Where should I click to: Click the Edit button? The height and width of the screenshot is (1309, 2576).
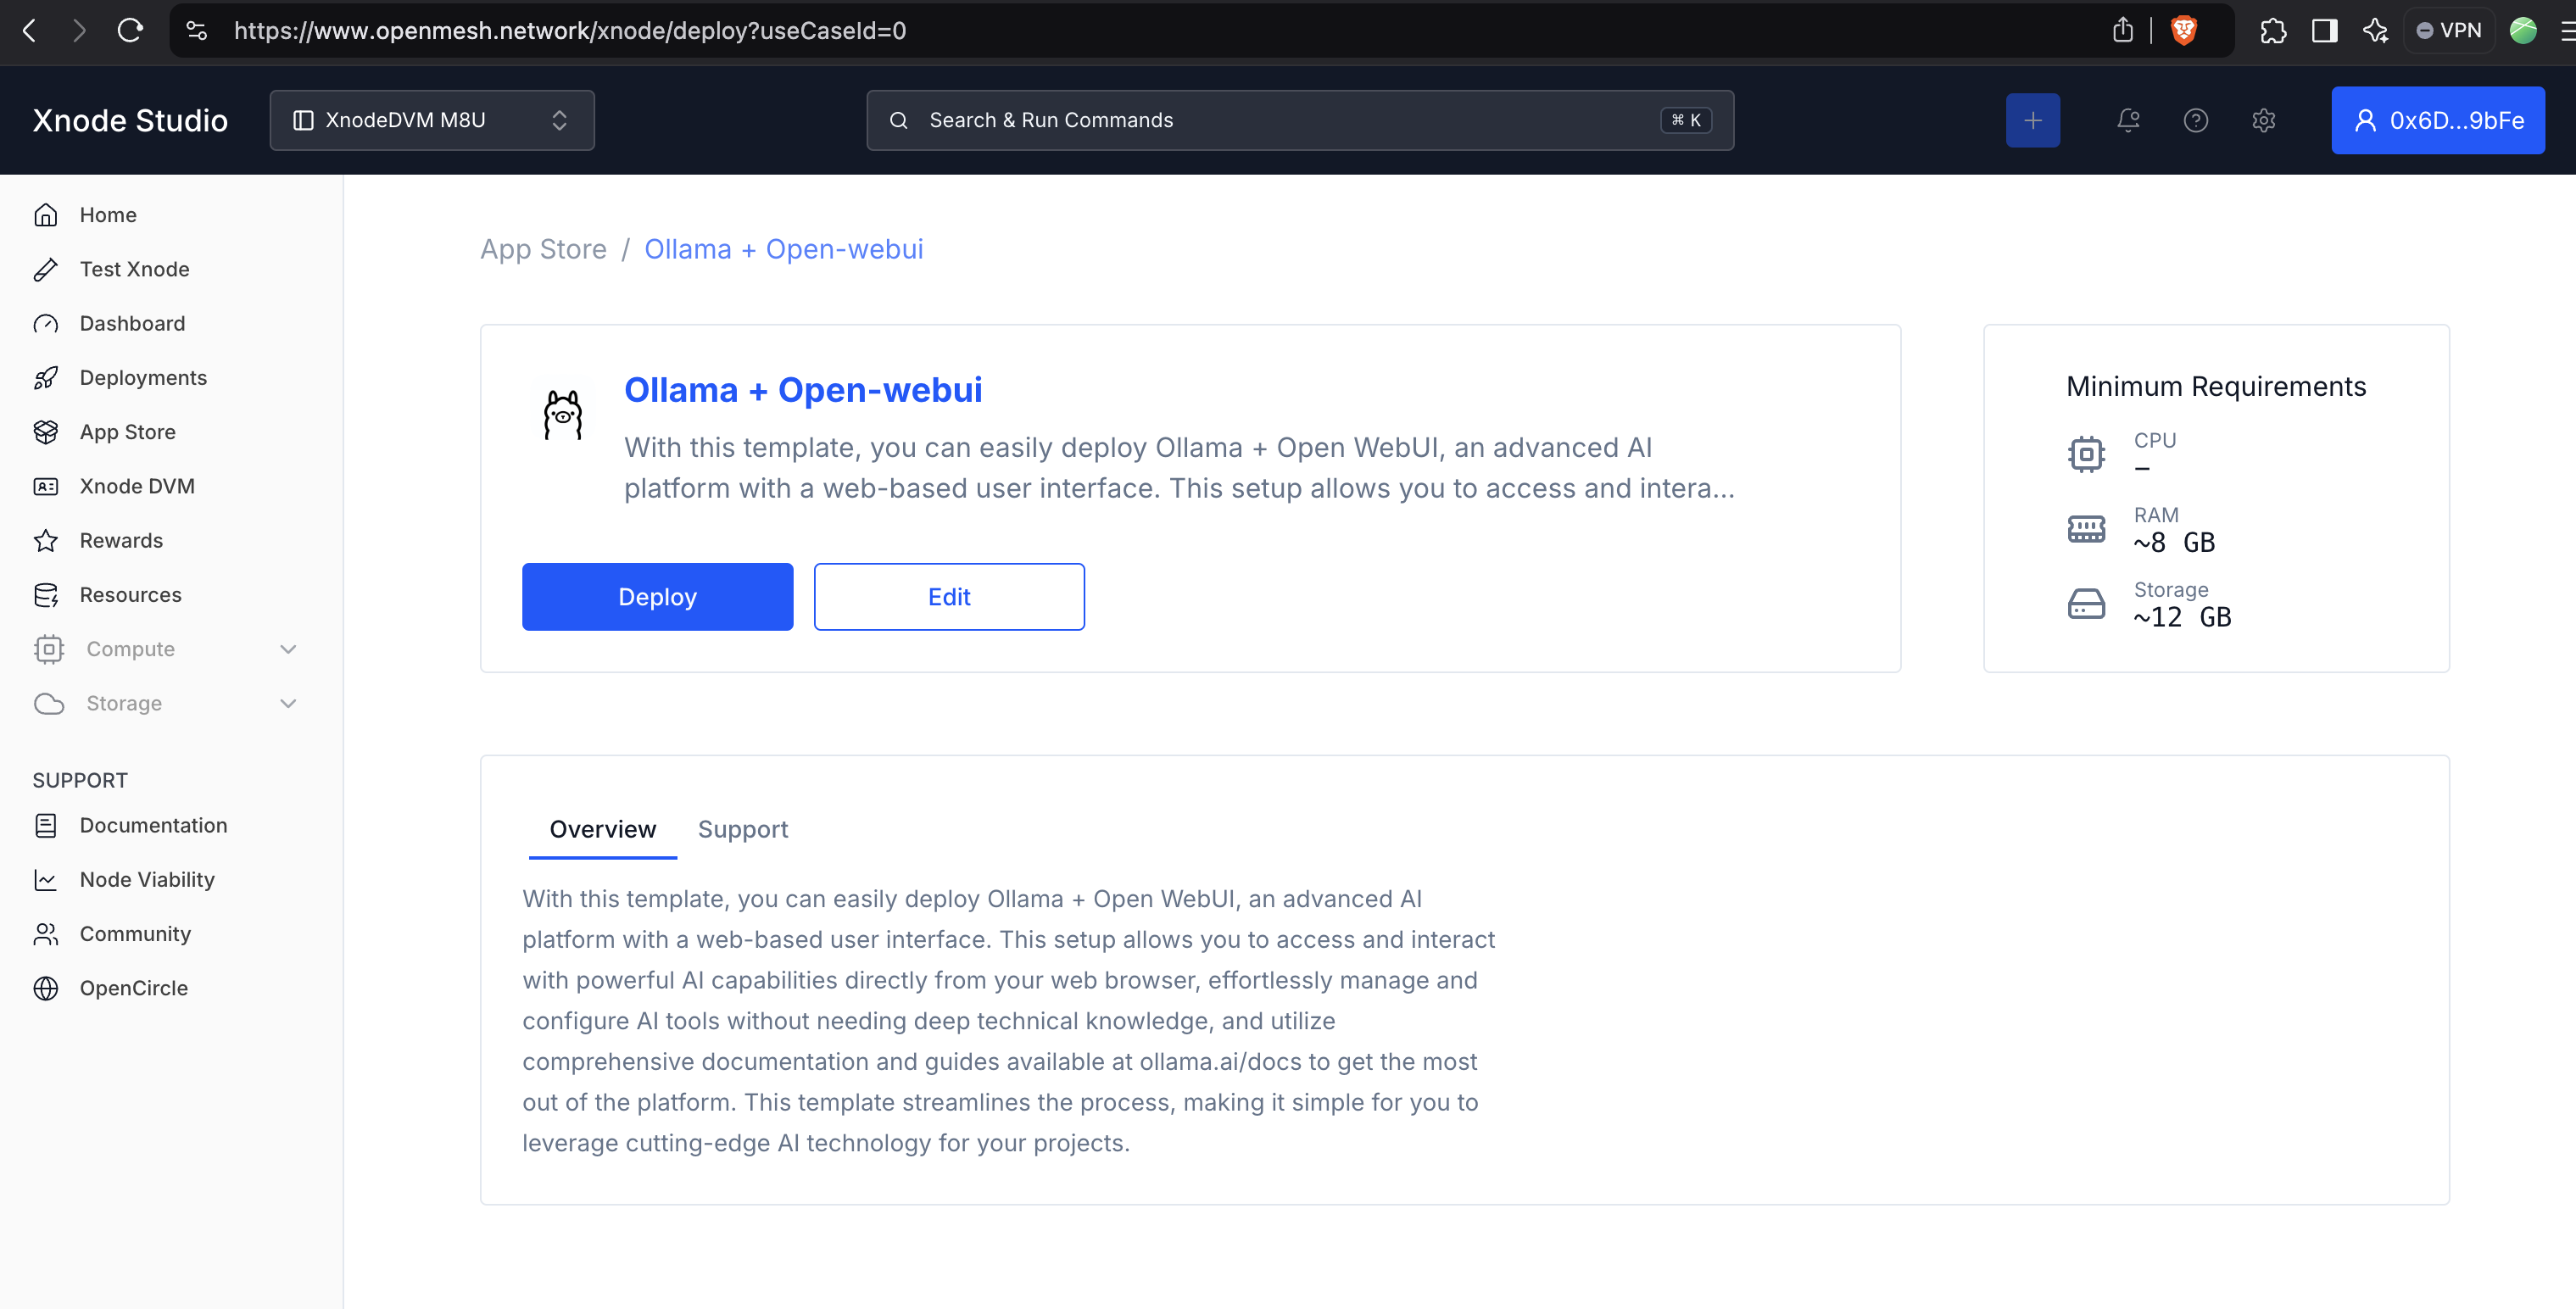tap(948, 597)
